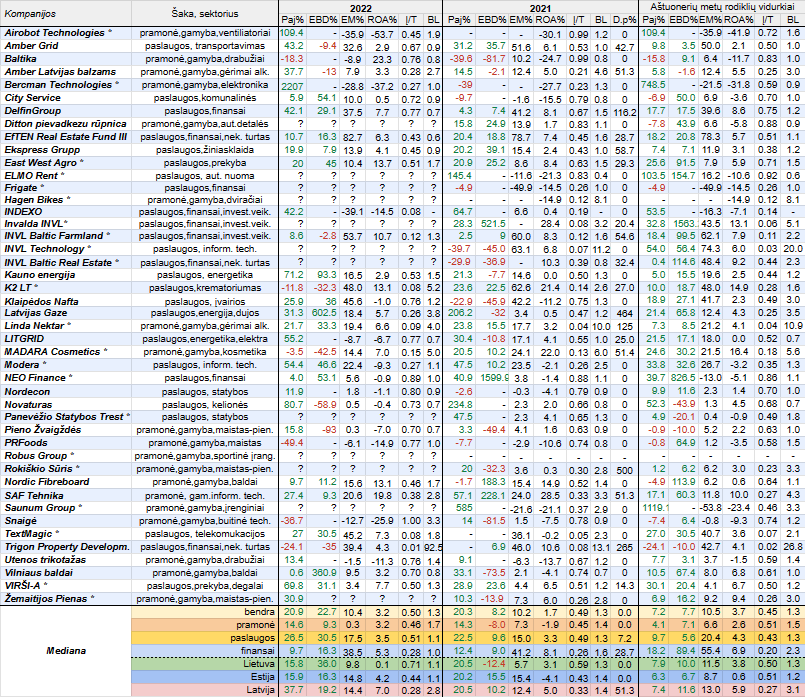Viewport: 805px width, 697px height.
Task: Click the 'D.p%' column header
Action: coord(625,20)
